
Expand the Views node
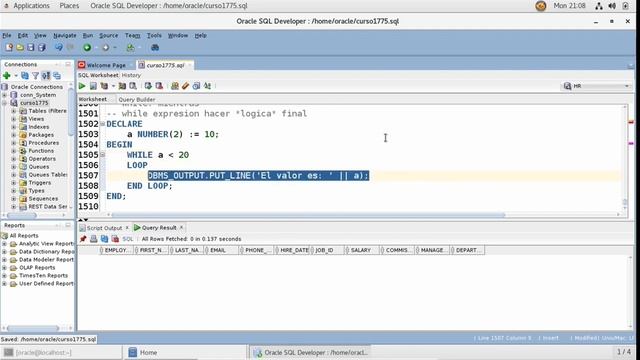13,119
